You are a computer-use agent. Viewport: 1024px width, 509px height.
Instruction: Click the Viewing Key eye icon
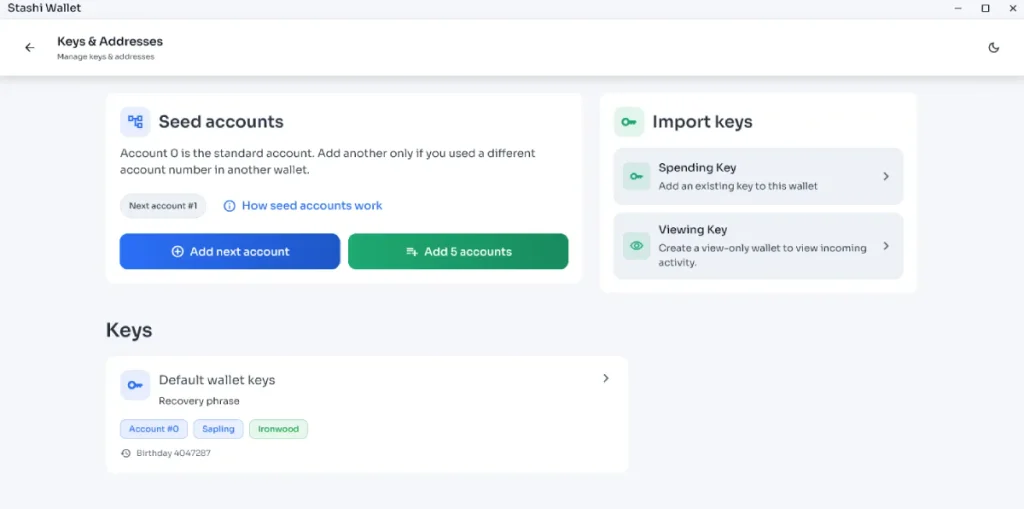tap(637, 246)
